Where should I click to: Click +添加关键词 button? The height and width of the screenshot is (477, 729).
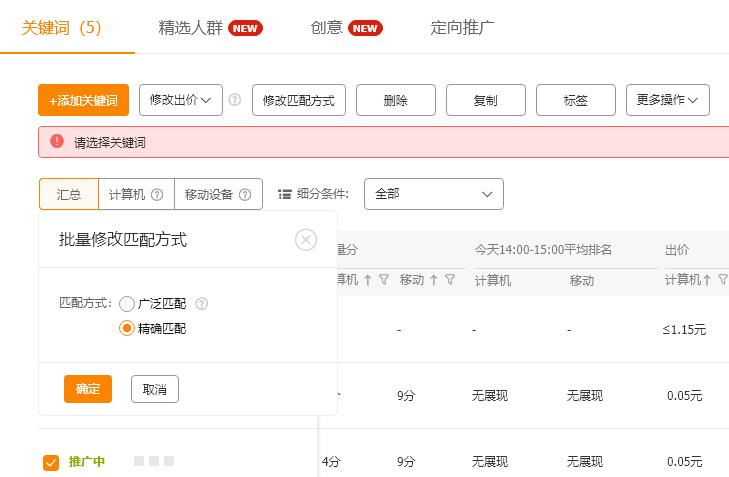point(83,100)
